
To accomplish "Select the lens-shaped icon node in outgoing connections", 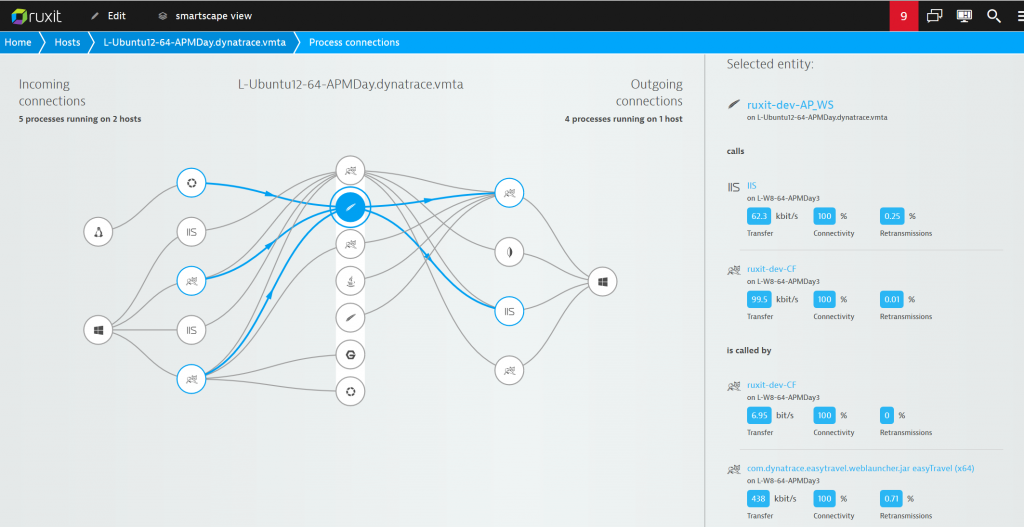I will pos(509,252).
